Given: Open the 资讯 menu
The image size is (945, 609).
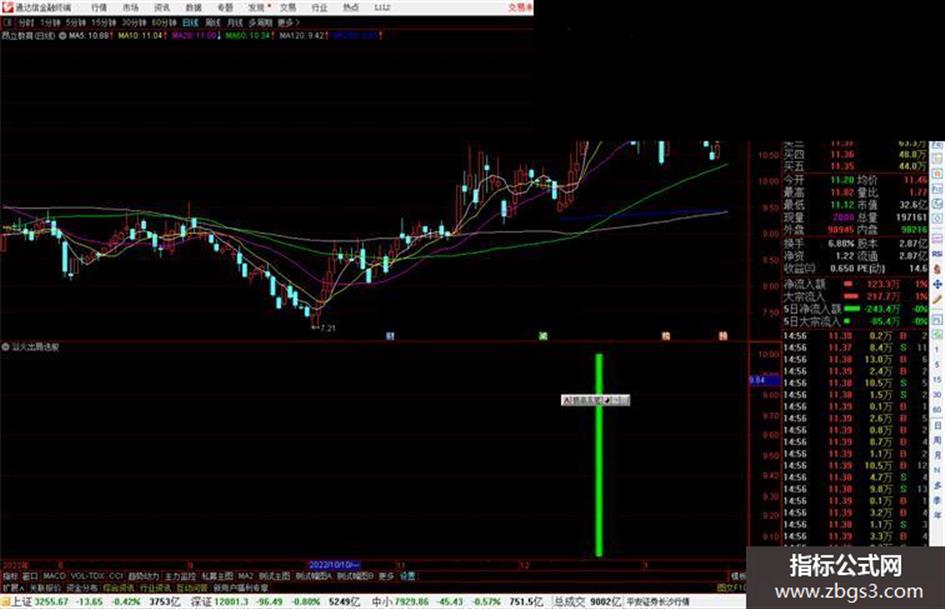Looking at the screenshot, I should pos(162,7).
